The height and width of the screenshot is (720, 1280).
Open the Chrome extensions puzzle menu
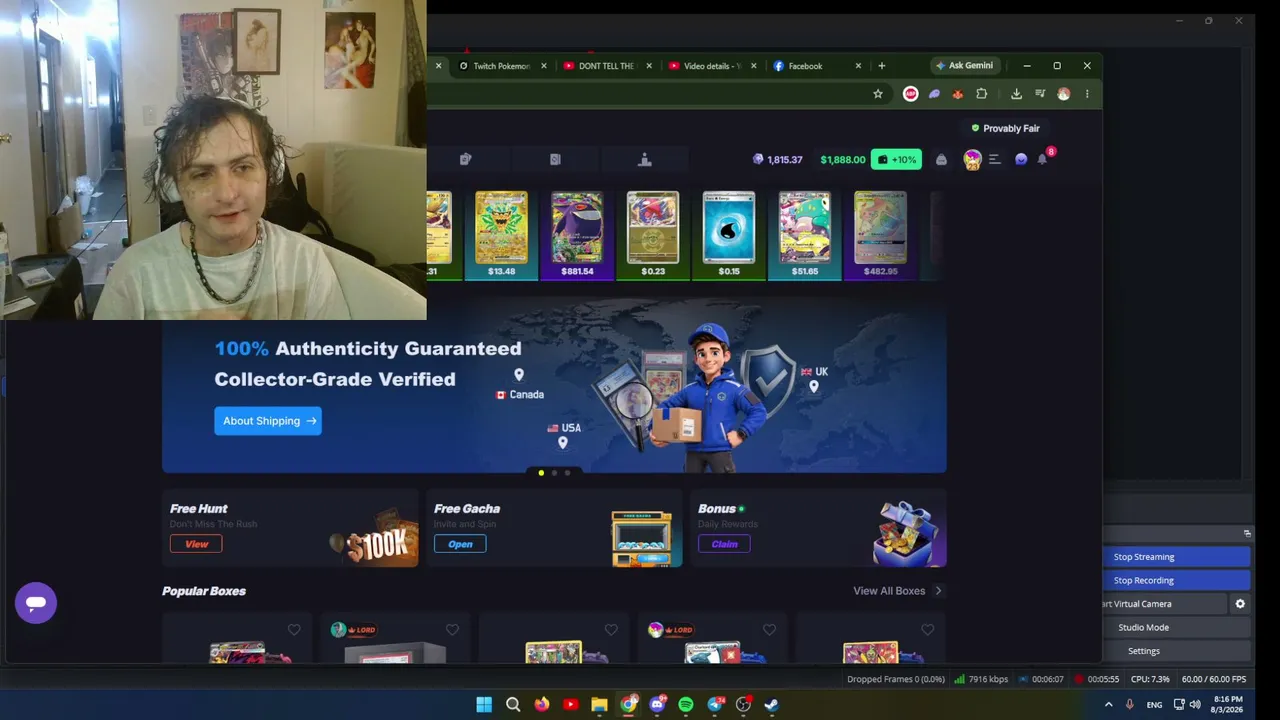click(x=981, y=94)
